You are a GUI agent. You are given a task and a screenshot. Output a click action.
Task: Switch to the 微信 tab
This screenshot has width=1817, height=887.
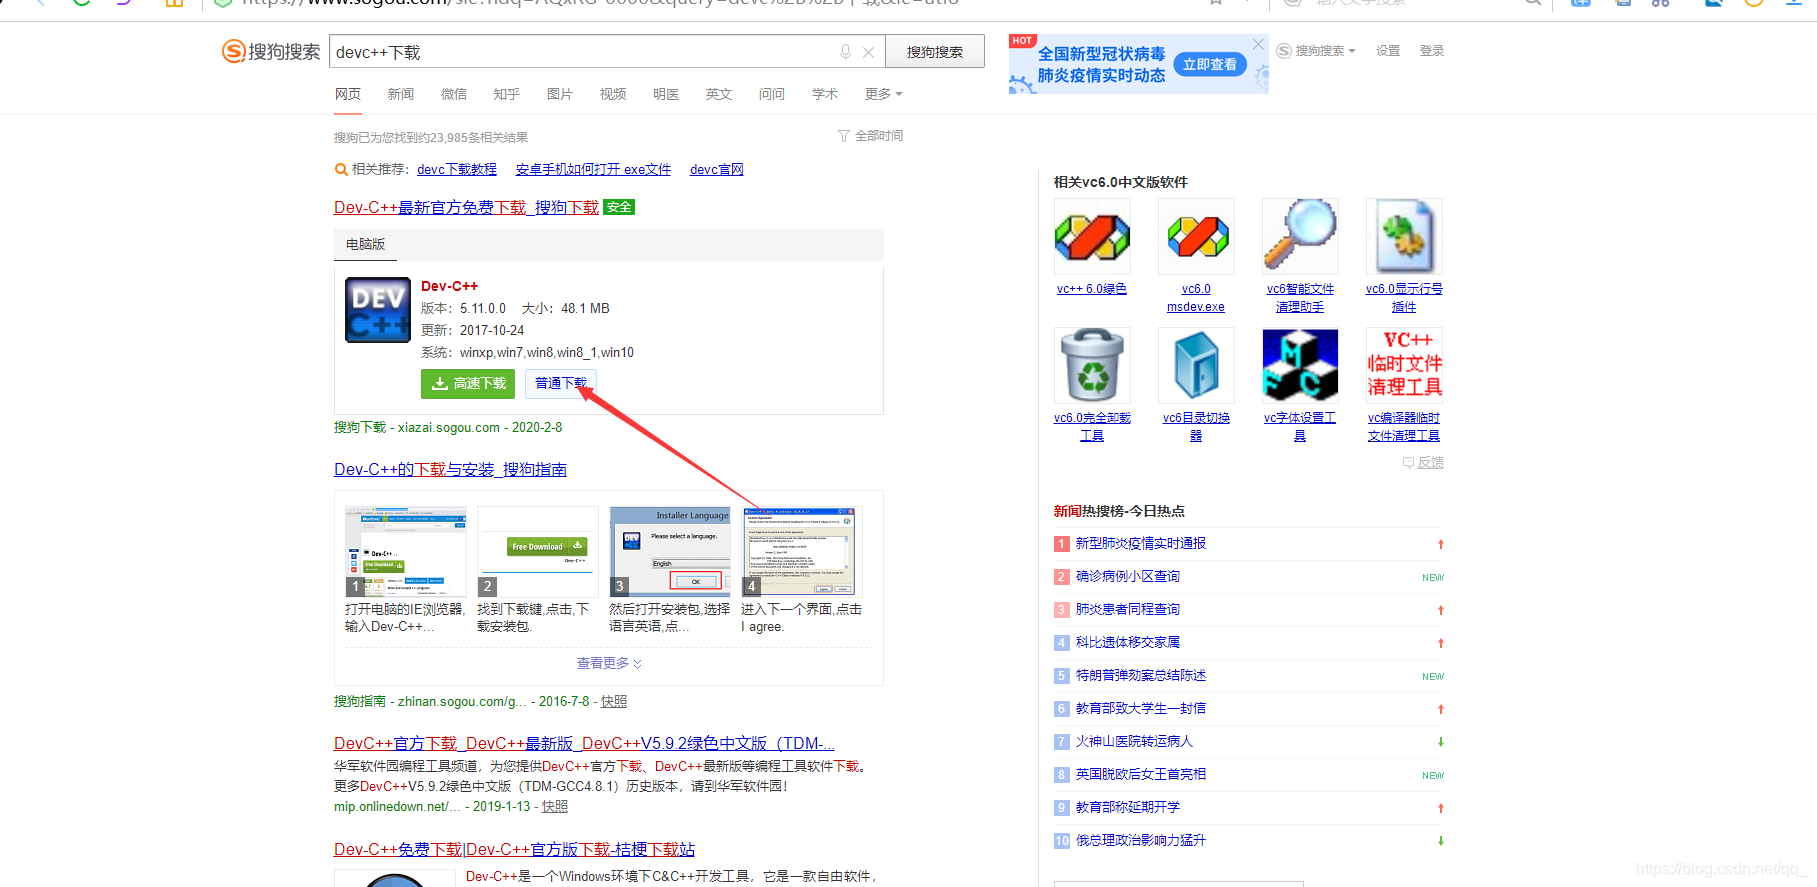(454, 94)
